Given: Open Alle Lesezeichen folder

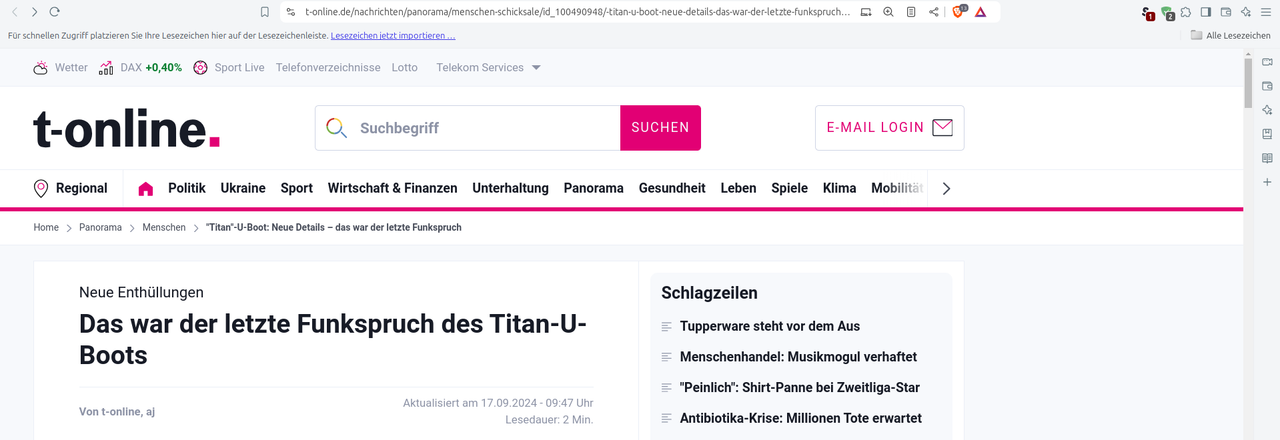Looking at the screenshot, I should (1230, 35).
